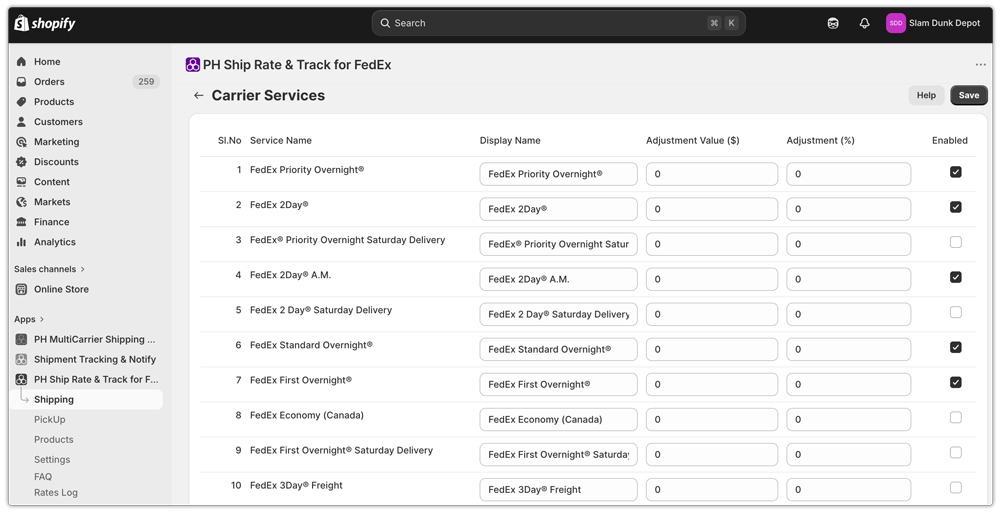Viewport: 1000px width, 512px height.
Task: Expand the Sales channels section
Action: point(49,269)
